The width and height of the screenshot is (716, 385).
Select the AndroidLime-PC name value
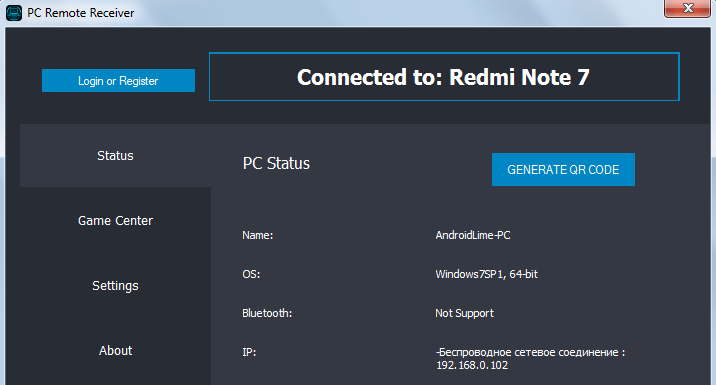pyautogui.click(x=473, y=235)
